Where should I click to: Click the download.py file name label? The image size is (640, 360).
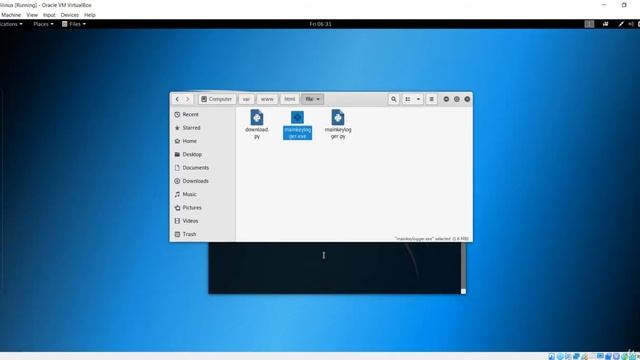(257, 133)
